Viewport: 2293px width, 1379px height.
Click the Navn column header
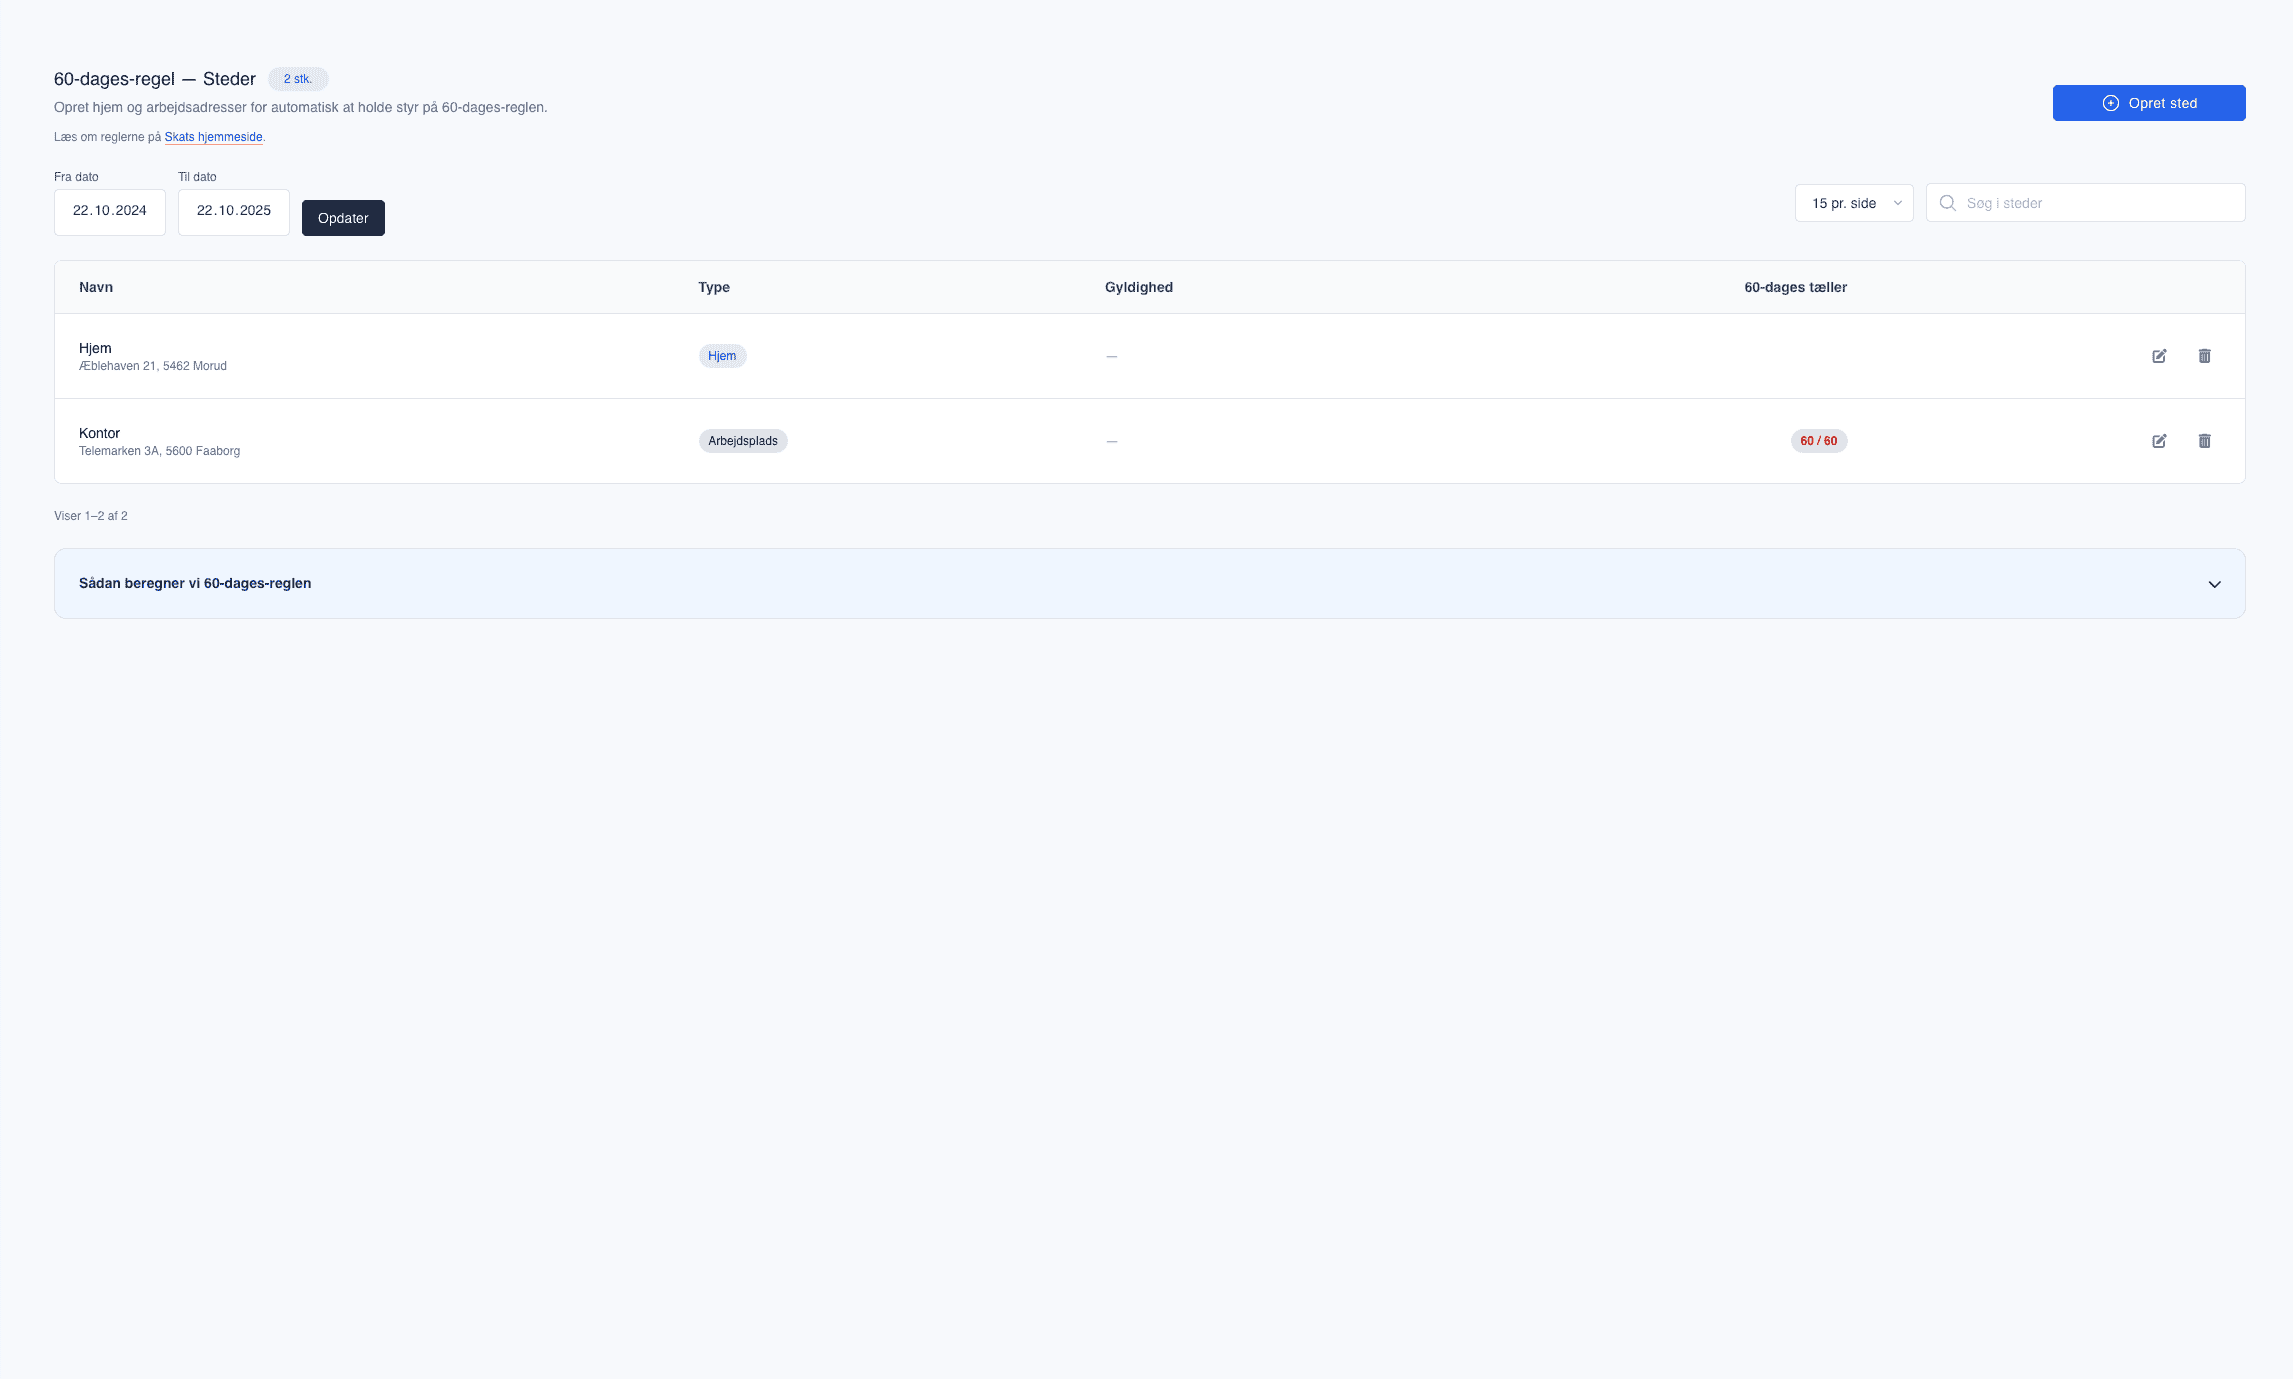click(96, 287)
